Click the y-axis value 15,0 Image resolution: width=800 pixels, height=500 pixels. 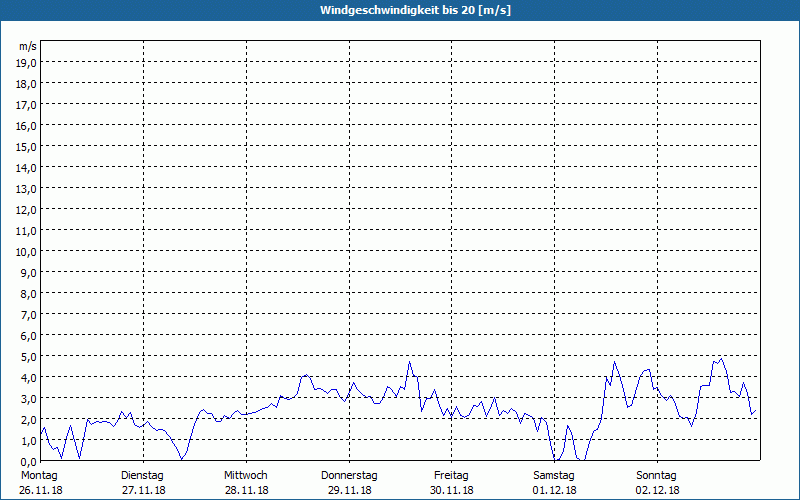(x=26, y=147)
